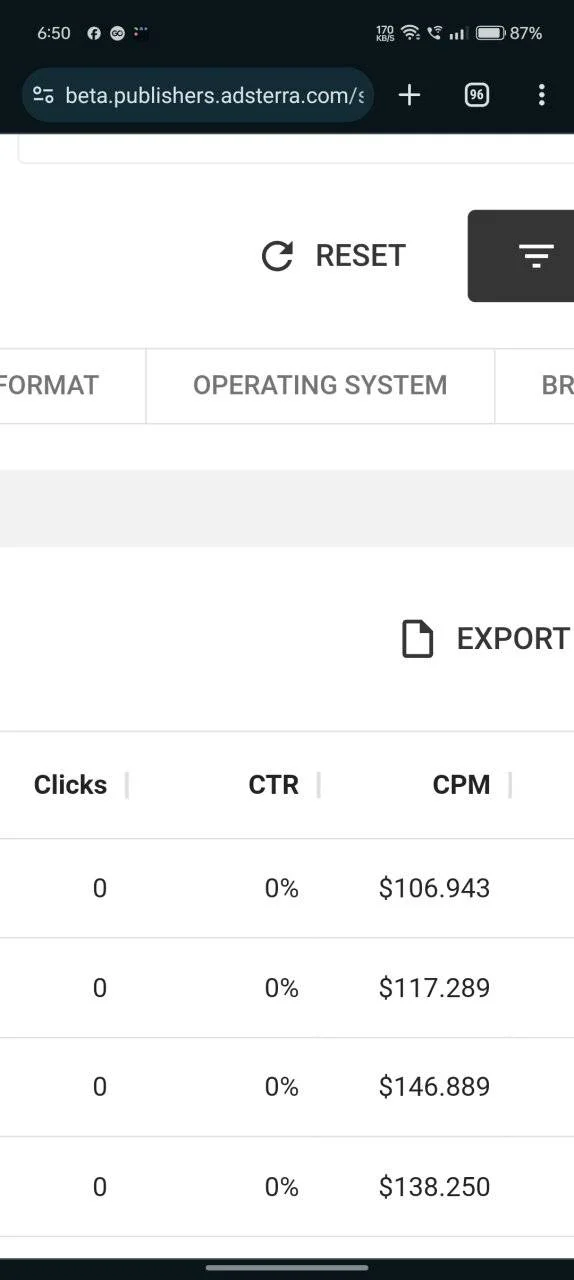
Task: Sort the table by Clicks column
Action: pyautogui.click(x=70, y=785)
